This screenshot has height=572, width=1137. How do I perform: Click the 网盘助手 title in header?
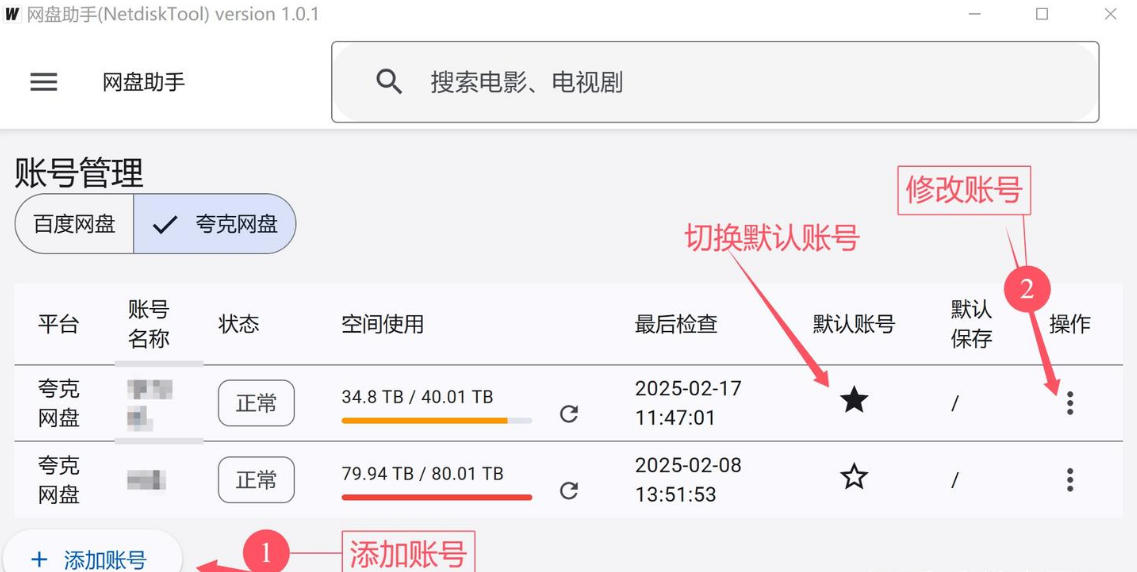[x=144, y=82]
